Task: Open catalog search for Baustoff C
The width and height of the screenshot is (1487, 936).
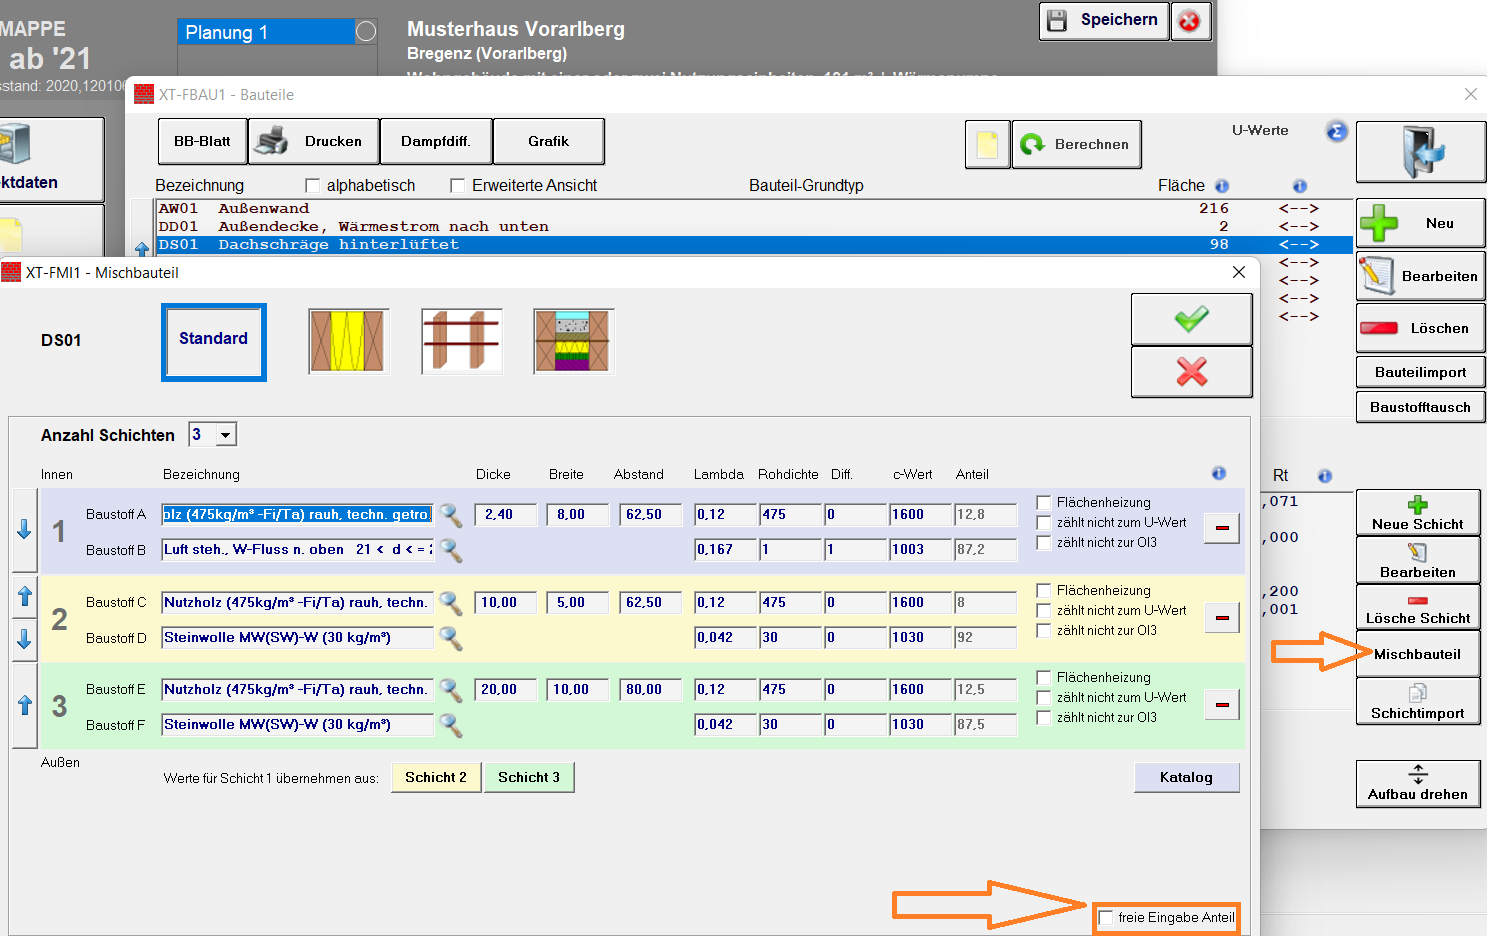Action: point(451,603)
